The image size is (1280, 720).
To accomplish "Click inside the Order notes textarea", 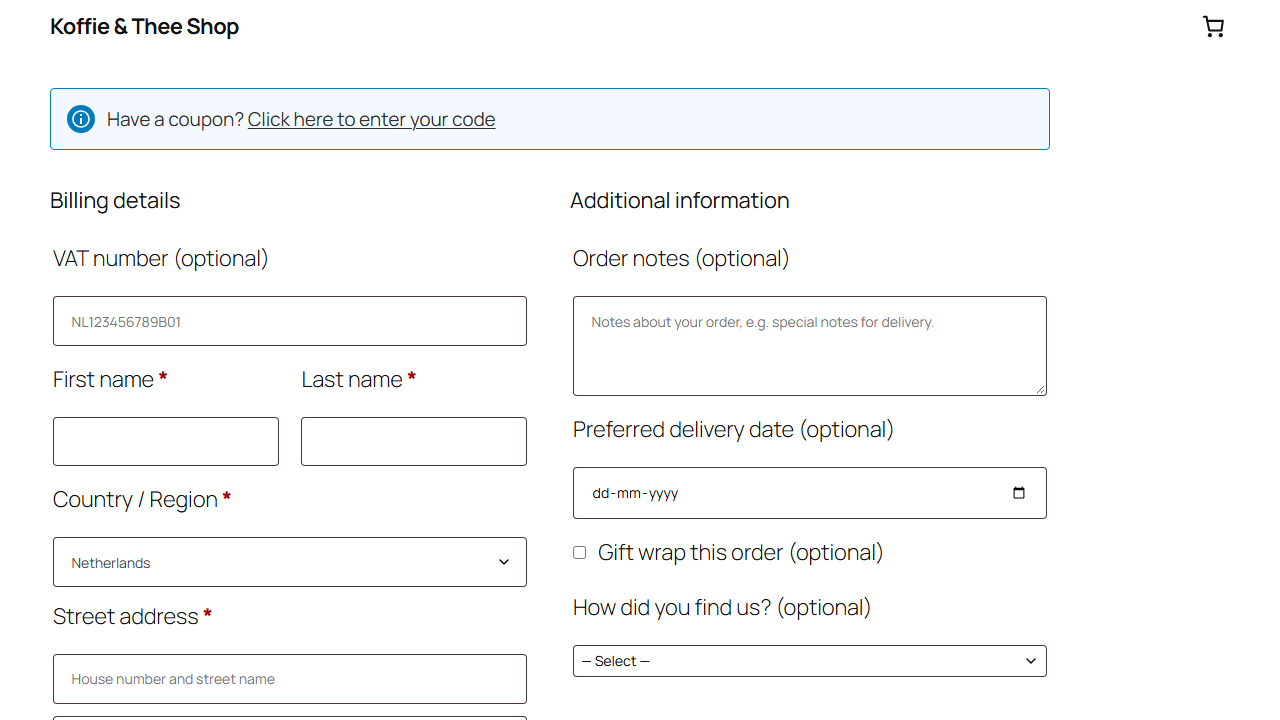I will click(810, 346).
